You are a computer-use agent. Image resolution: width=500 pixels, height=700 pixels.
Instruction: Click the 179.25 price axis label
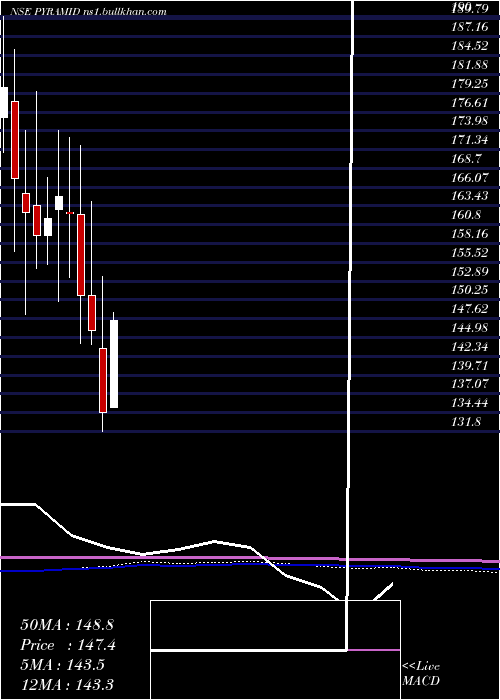[x=470, y=83]
